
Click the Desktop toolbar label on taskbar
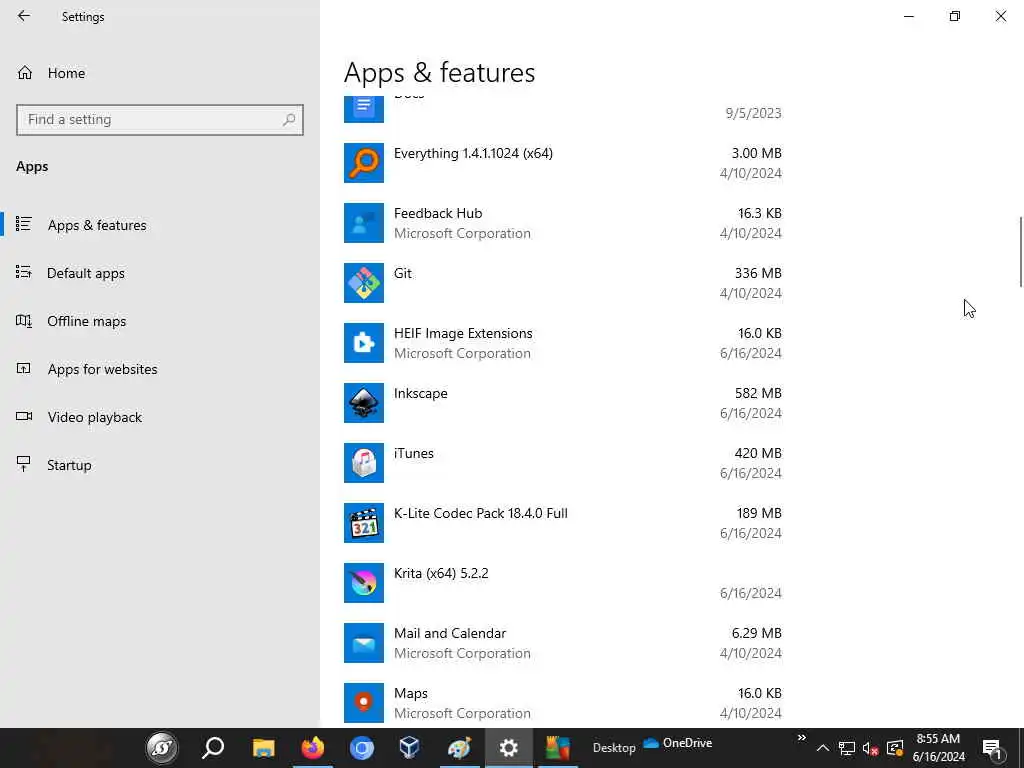click(x=614, y=748)
